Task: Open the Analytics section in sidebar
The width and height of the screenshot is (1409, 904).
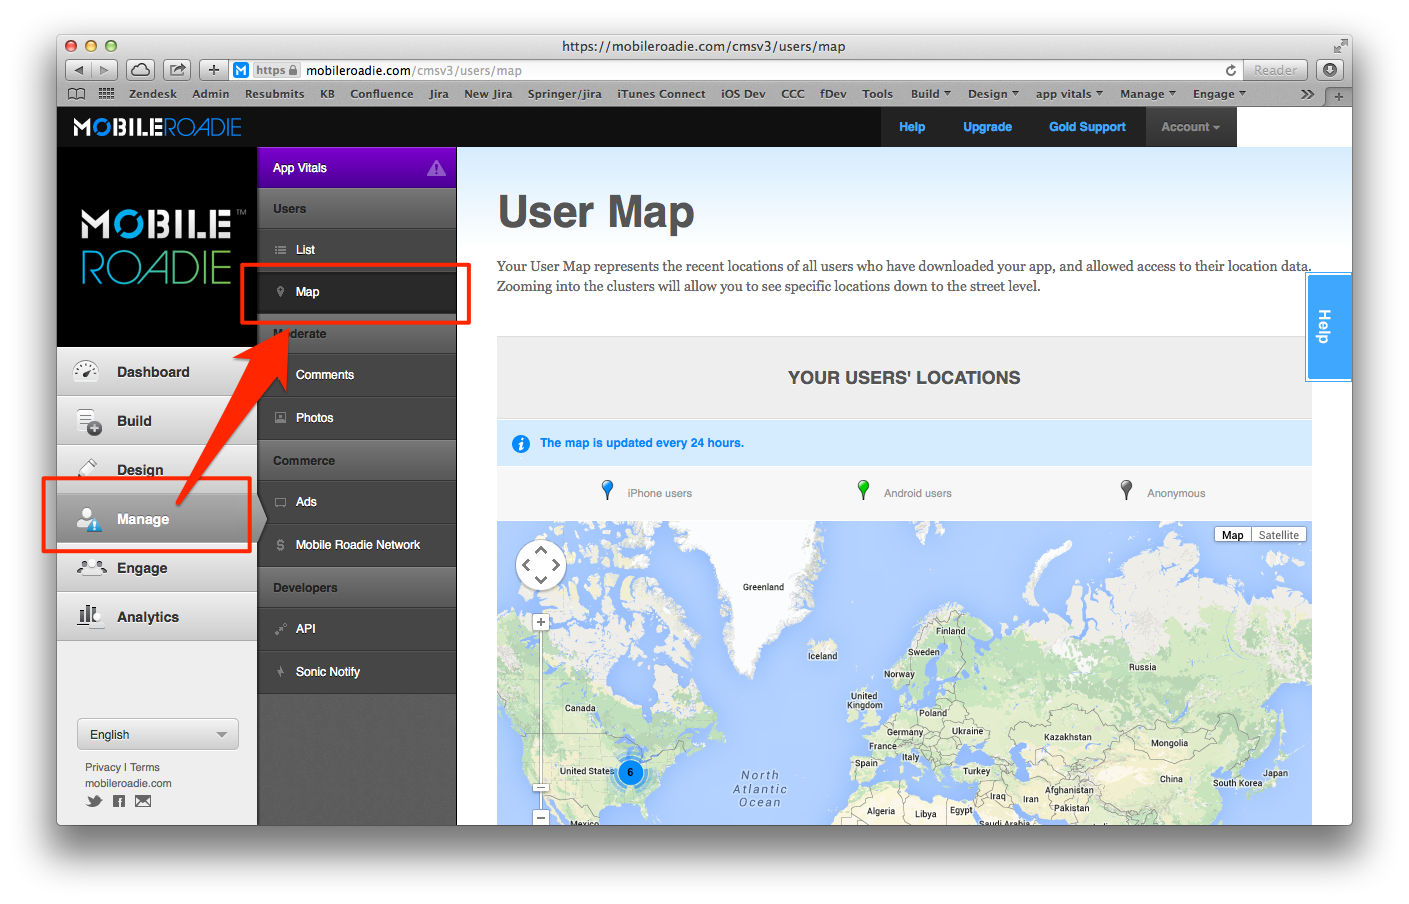Action: point(147,617)
